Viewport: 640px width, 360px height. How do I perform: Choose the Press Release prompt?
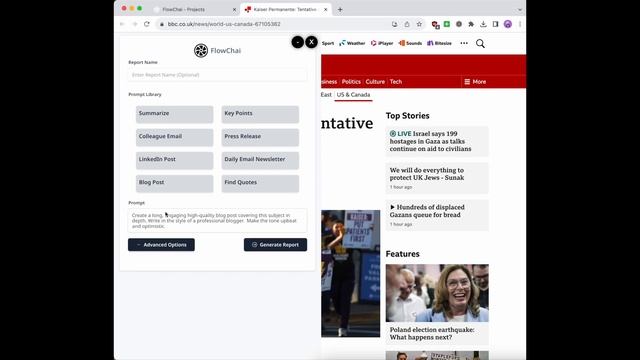(x=260, y=138)
